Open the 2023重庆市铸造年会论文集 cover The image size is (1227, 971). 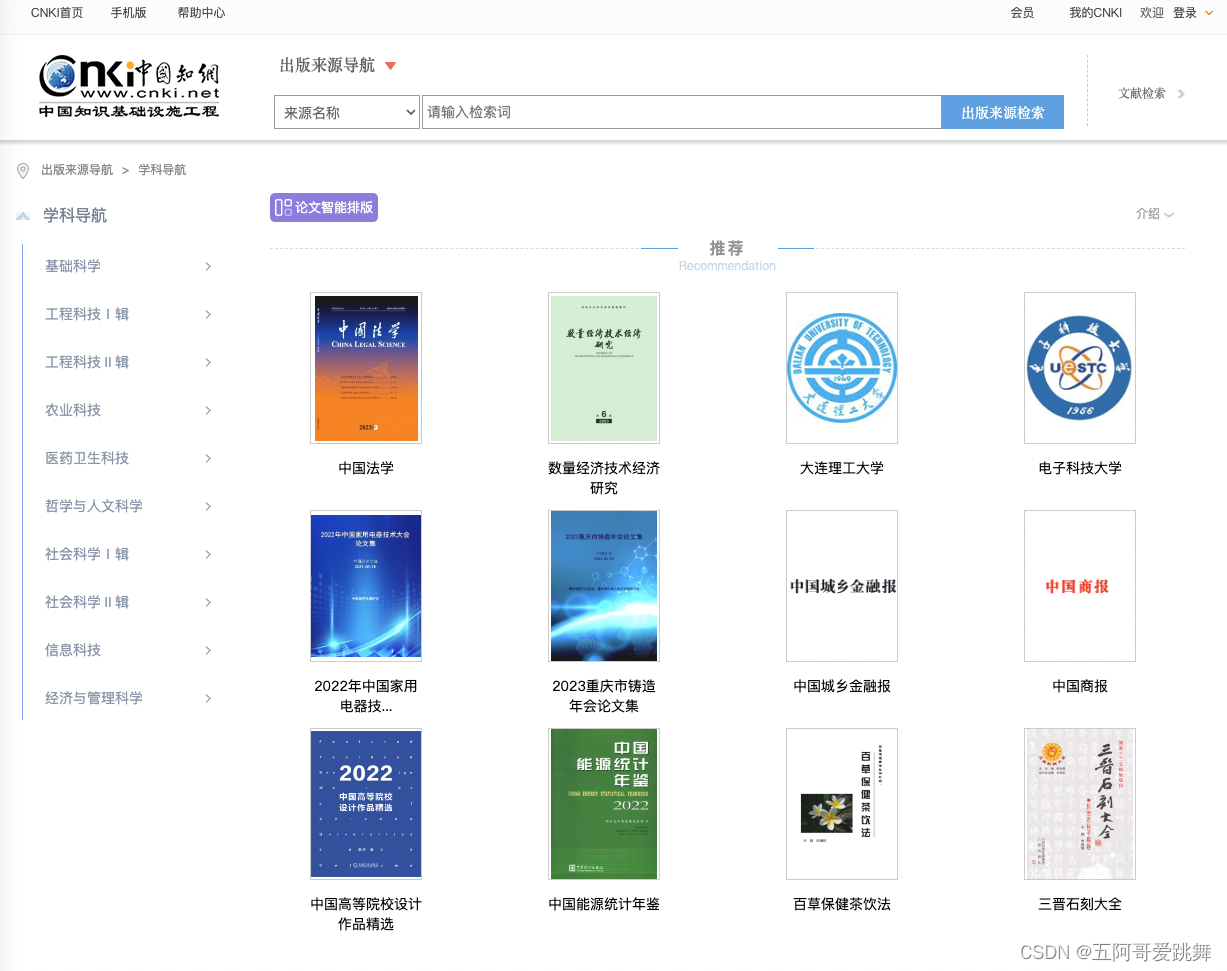[604, 586]
